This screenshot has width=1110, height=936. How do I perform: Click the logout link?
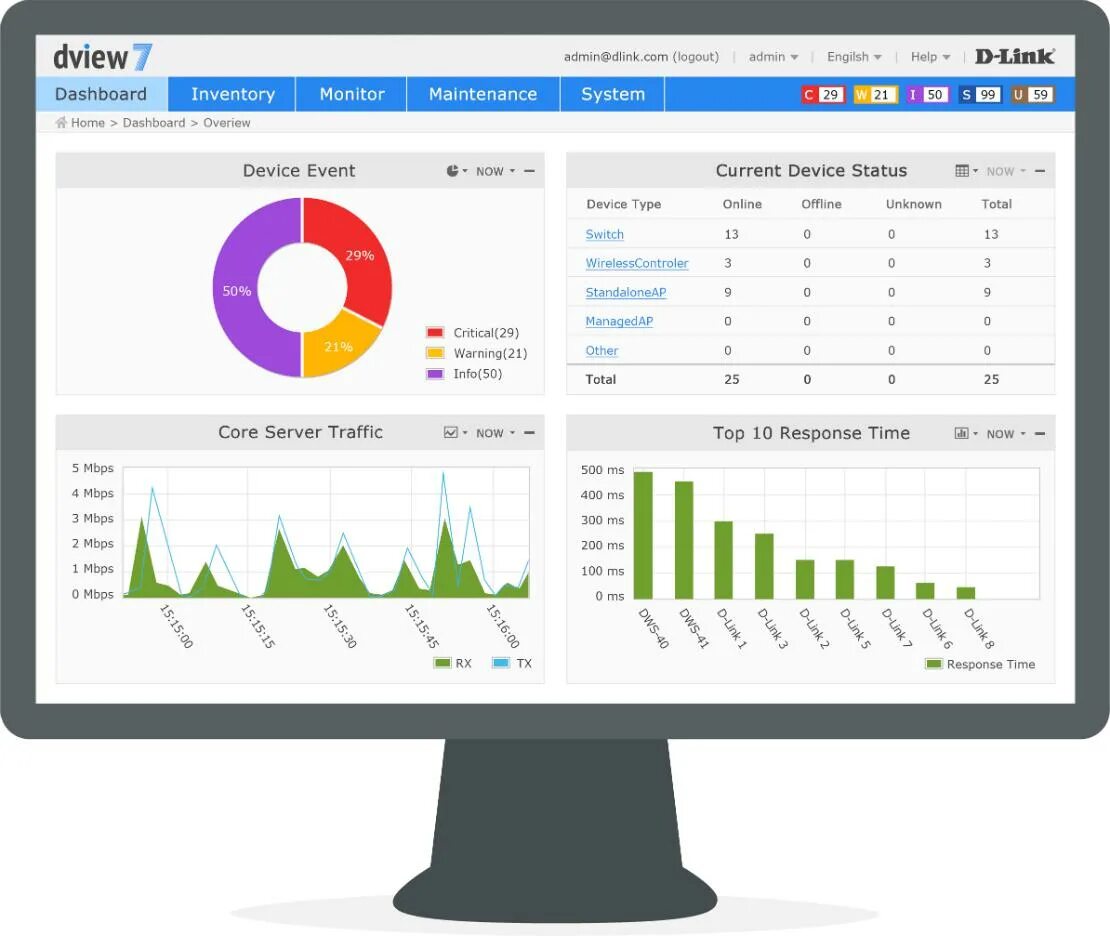(696, 57)
